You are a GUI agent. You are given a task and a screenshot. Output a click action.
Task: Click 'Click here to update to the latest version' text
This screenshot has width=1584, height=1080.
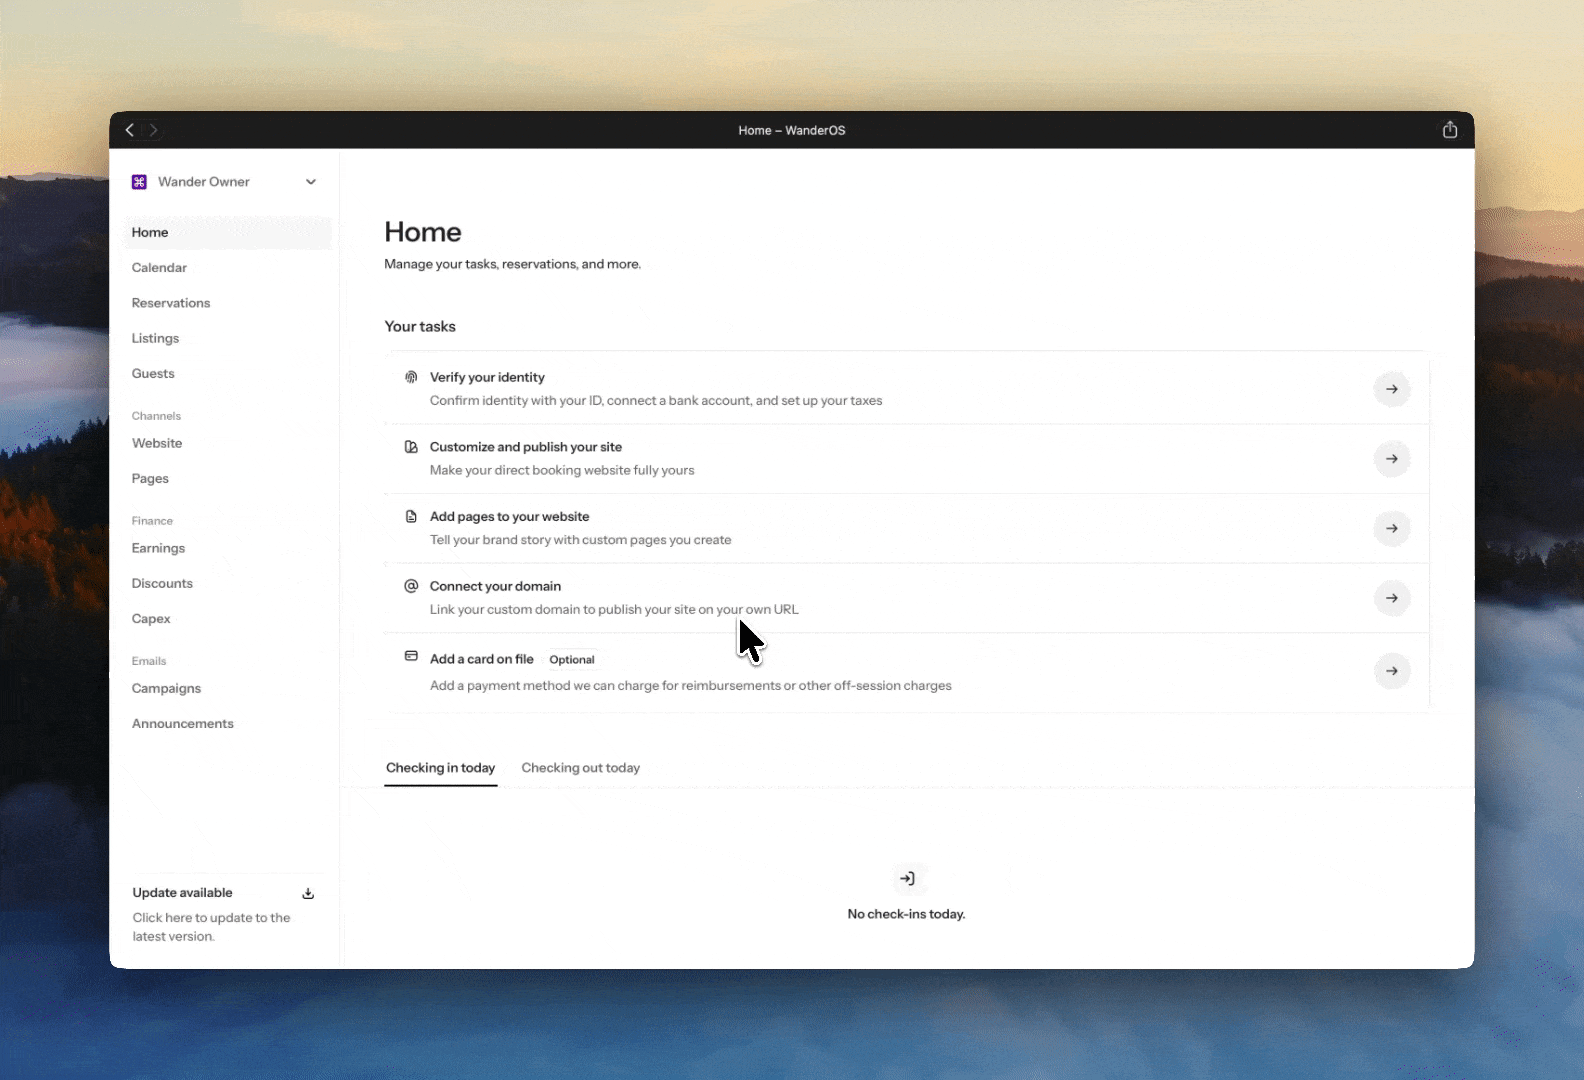tap(211, 927)
